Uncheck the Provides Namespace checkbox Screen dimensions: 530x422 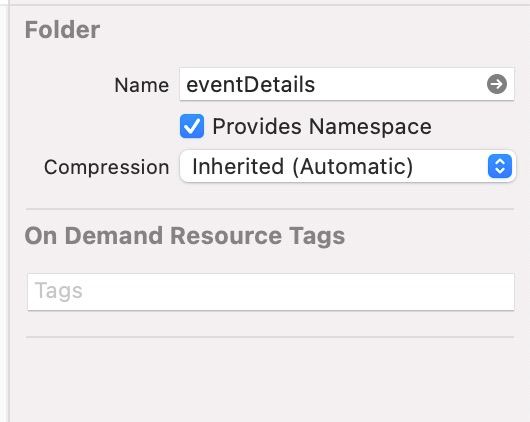pos(192,126)
